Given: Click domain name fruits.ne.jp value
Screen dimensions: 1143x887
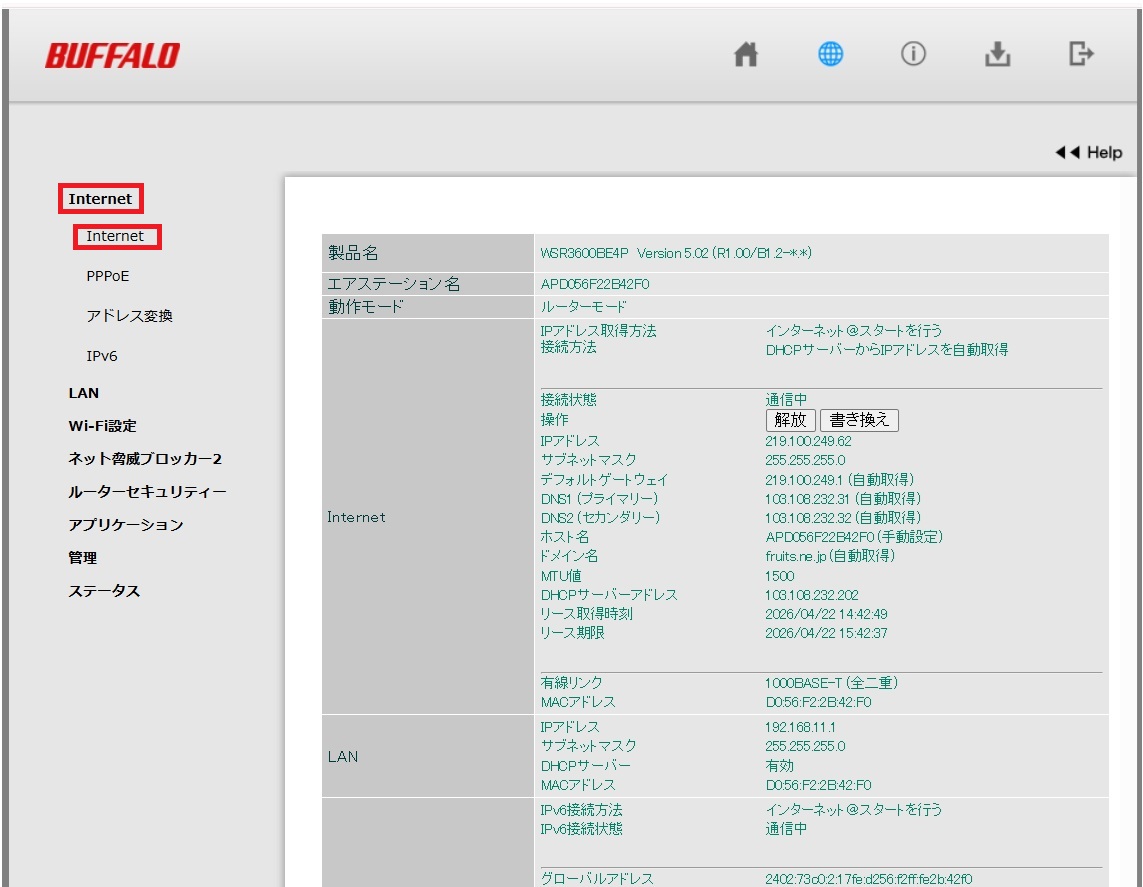Looking at the screenshot, I should (830, 556).
